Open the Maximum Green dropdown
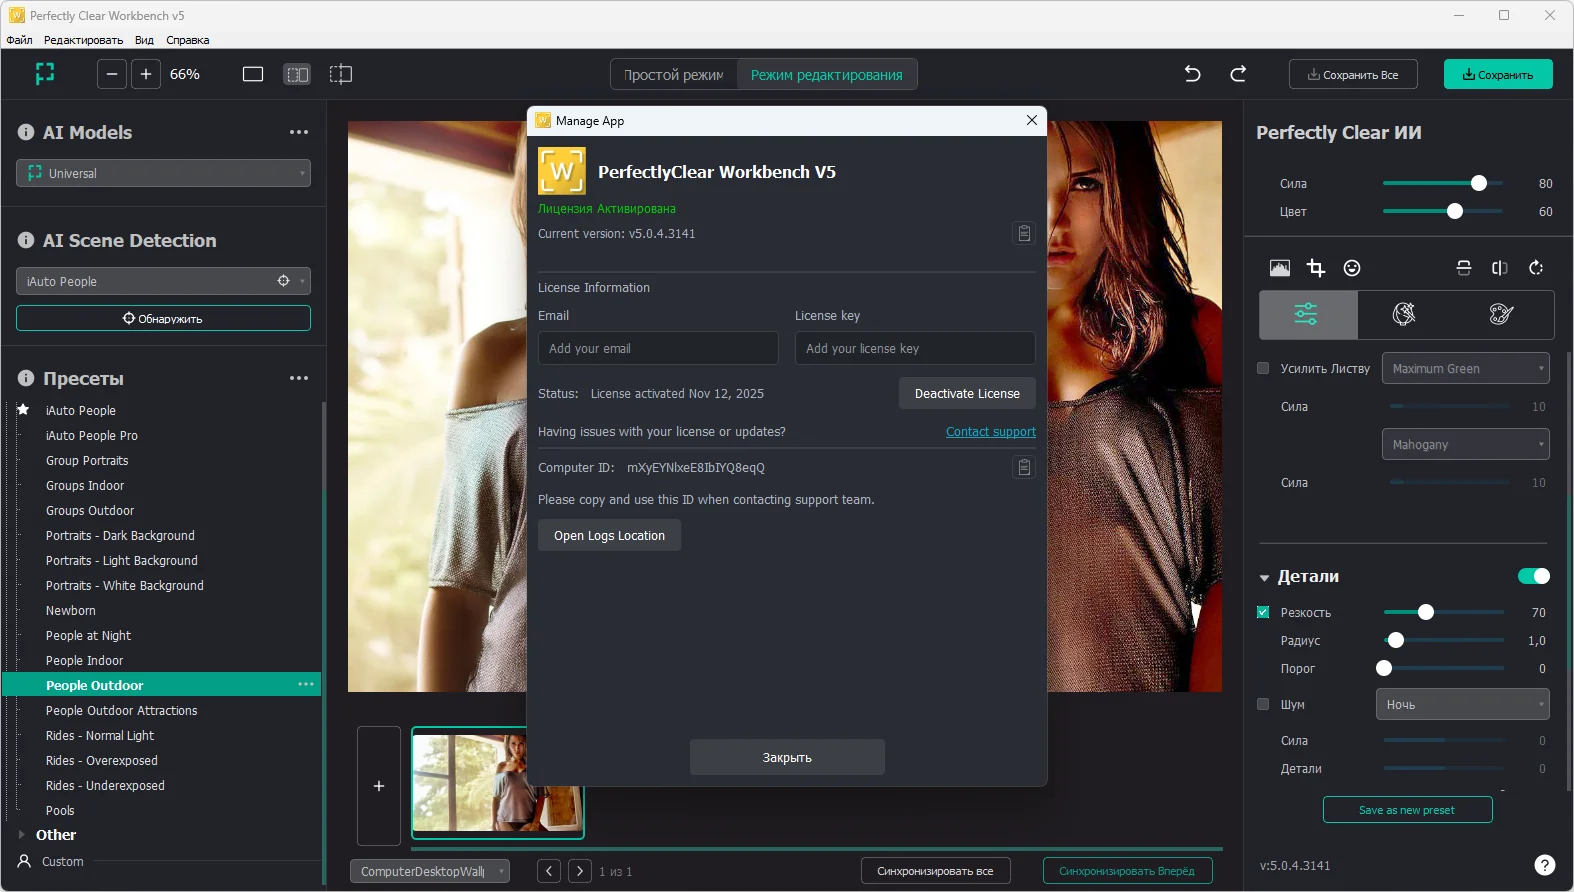Image resolution: width=1574 pixels, height=892 pixels. 1465,368
